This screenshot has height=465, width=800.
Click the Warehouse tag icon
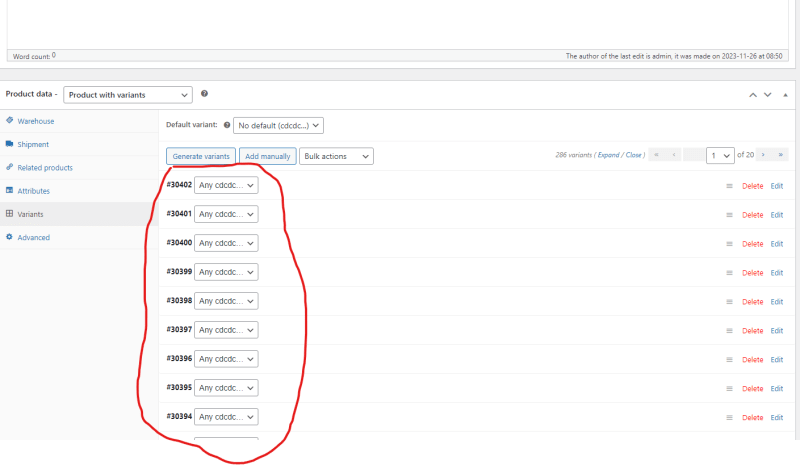pyautogui.click(x=9, y=120)
